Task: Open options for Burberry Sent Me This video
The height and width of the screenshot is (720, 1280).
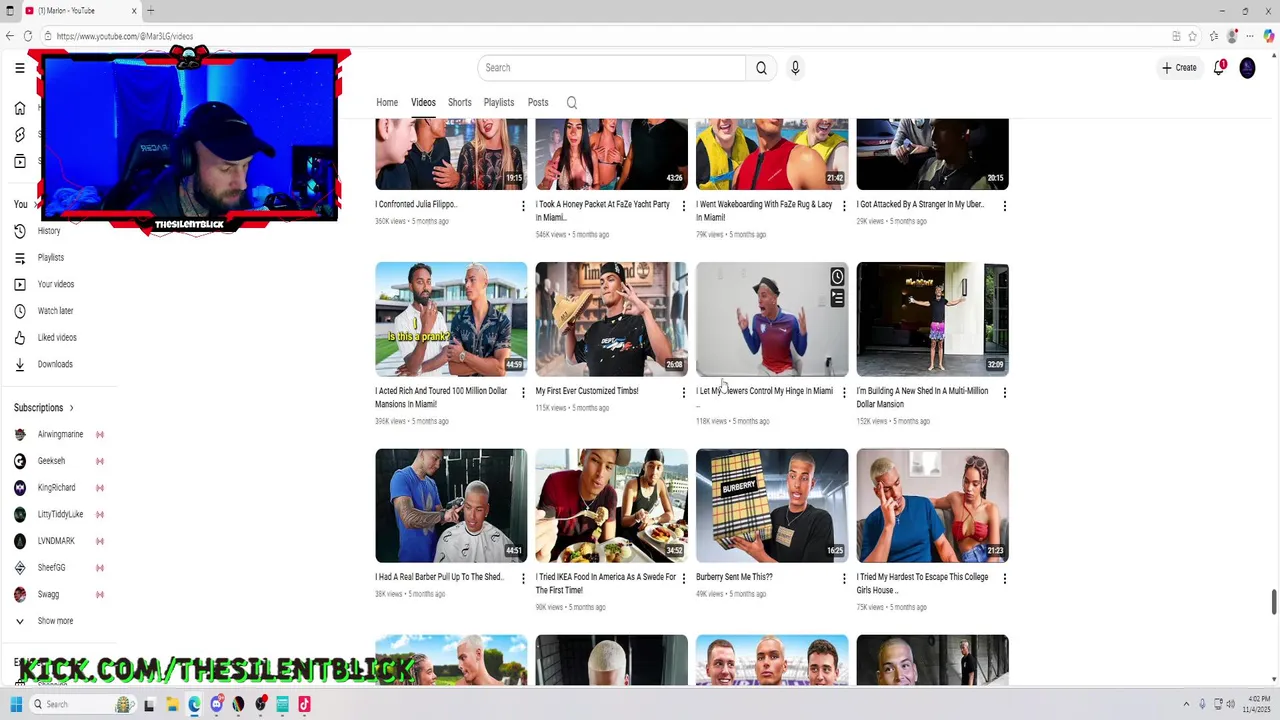Action: [844, 579]
